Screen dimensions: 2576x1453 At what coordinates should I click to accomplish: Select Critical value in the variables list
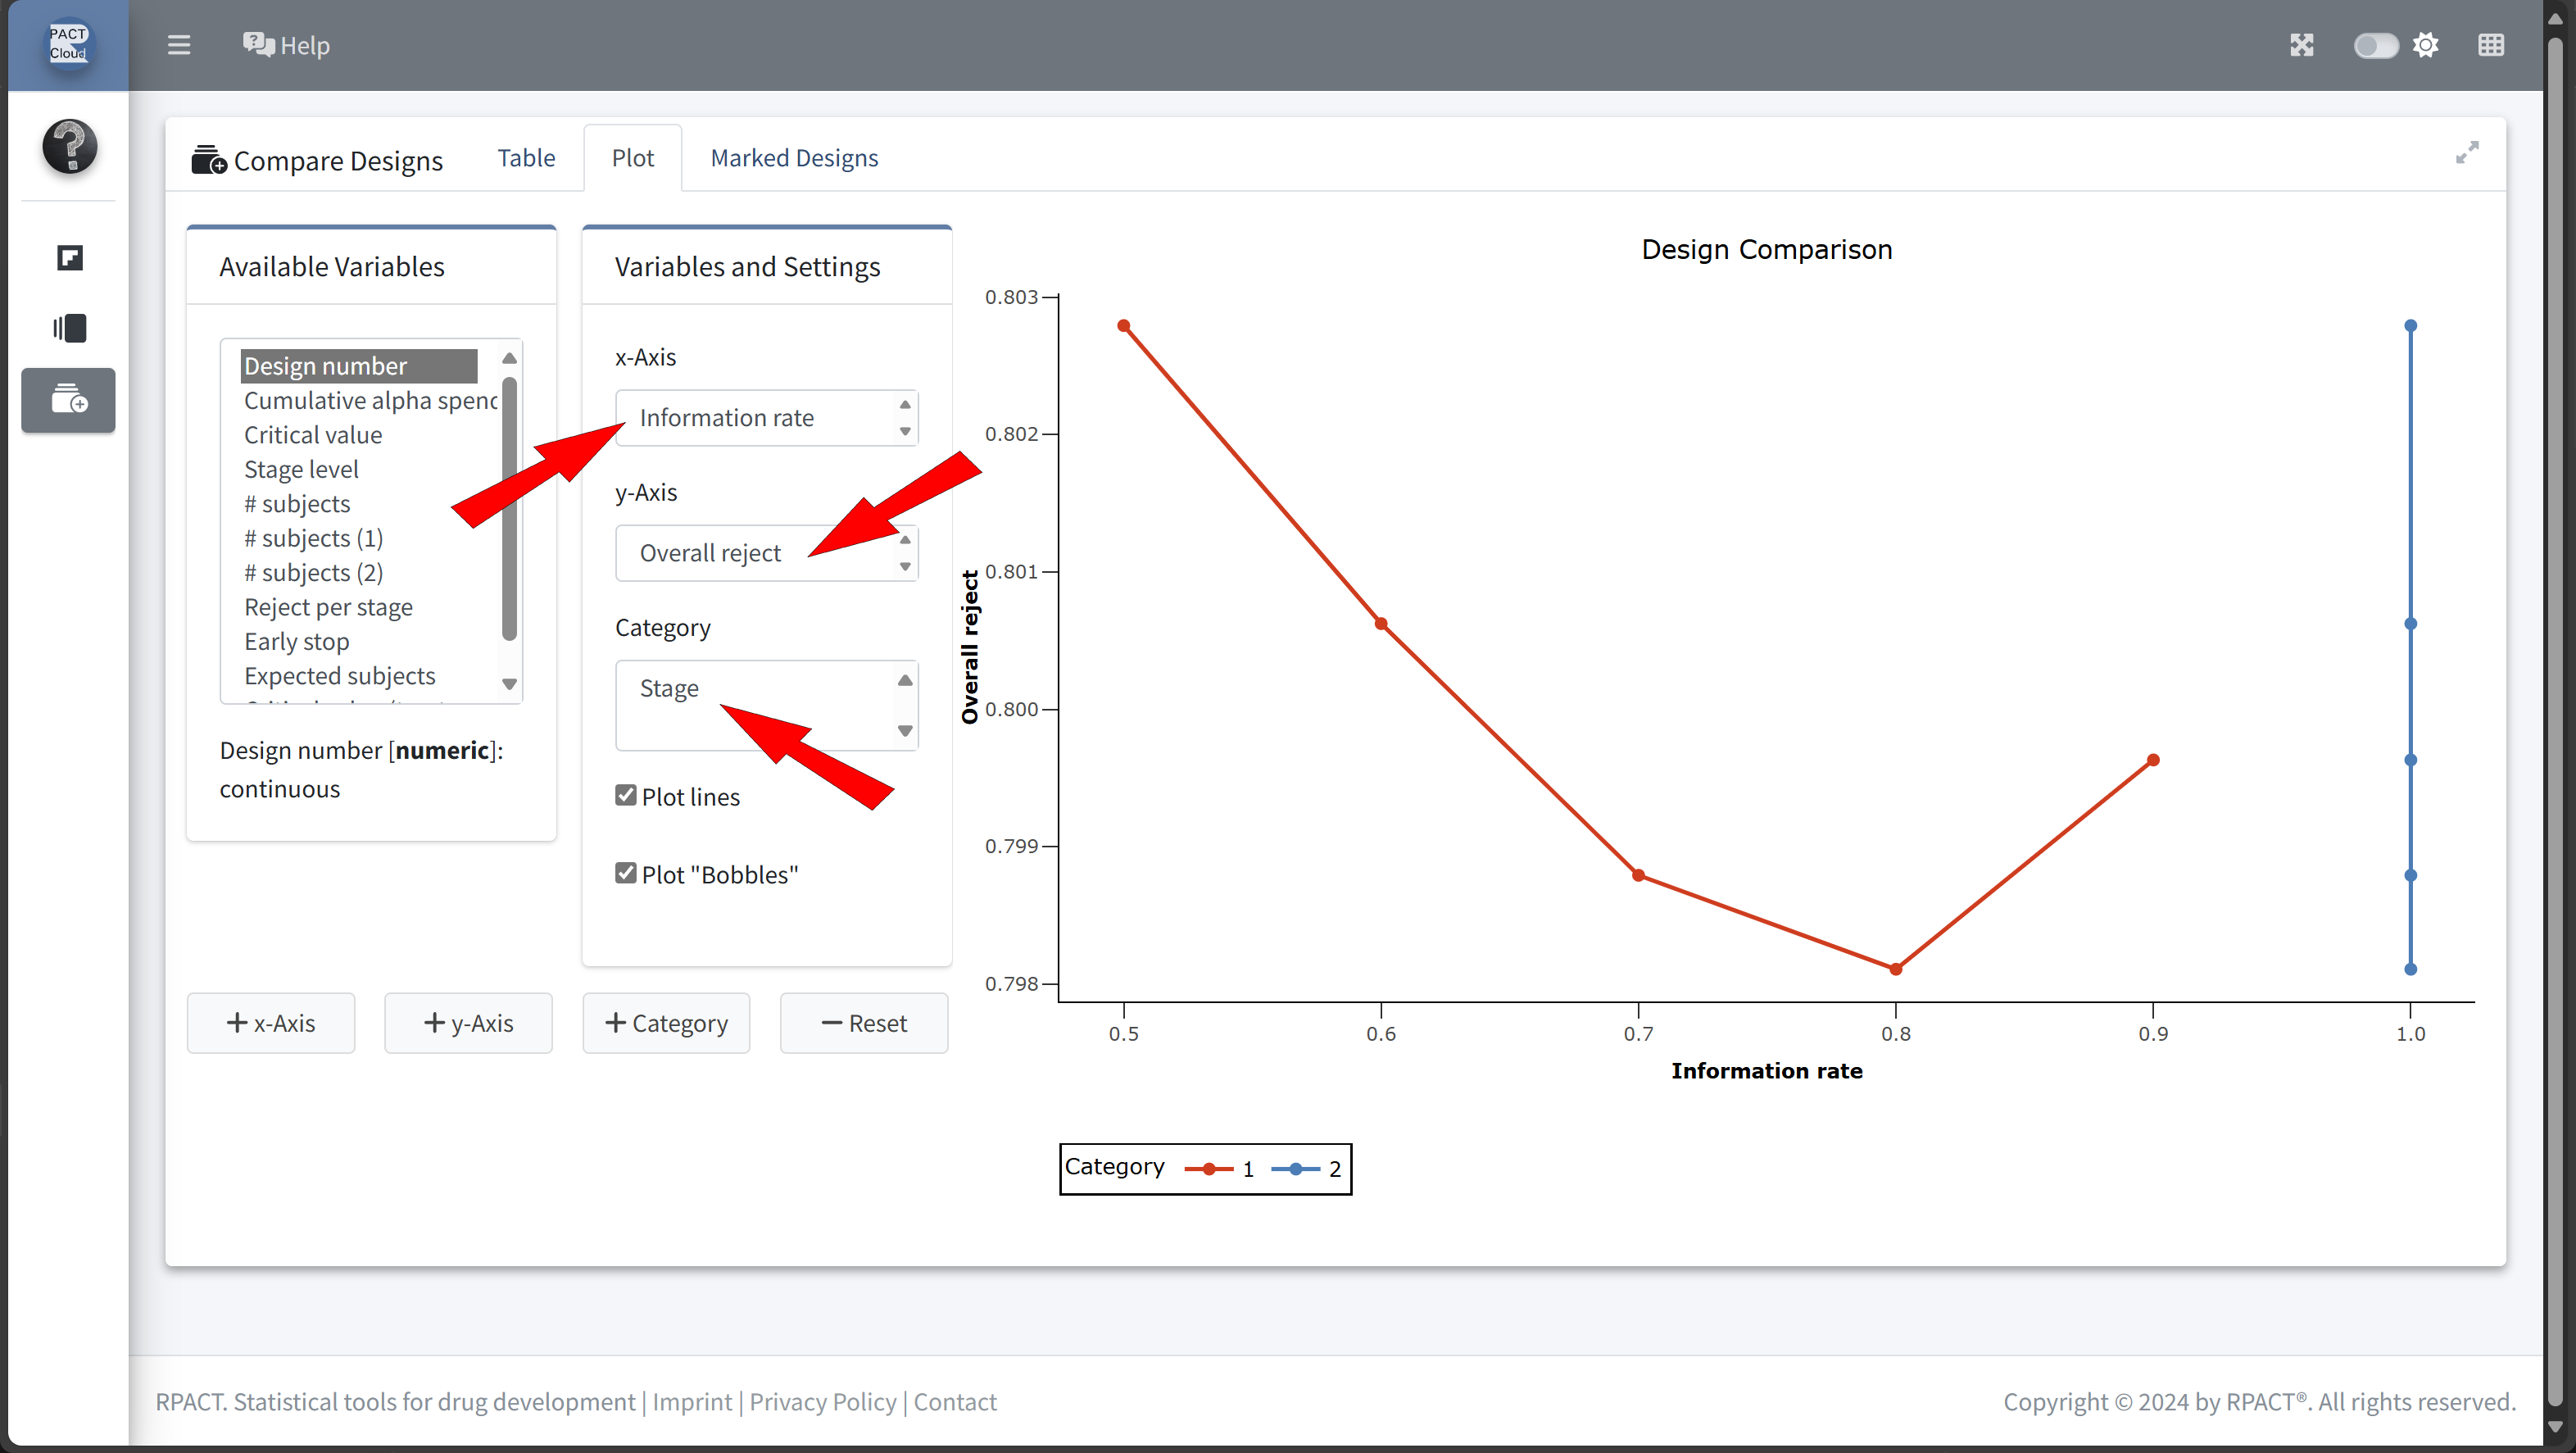(x=313, y=435)
